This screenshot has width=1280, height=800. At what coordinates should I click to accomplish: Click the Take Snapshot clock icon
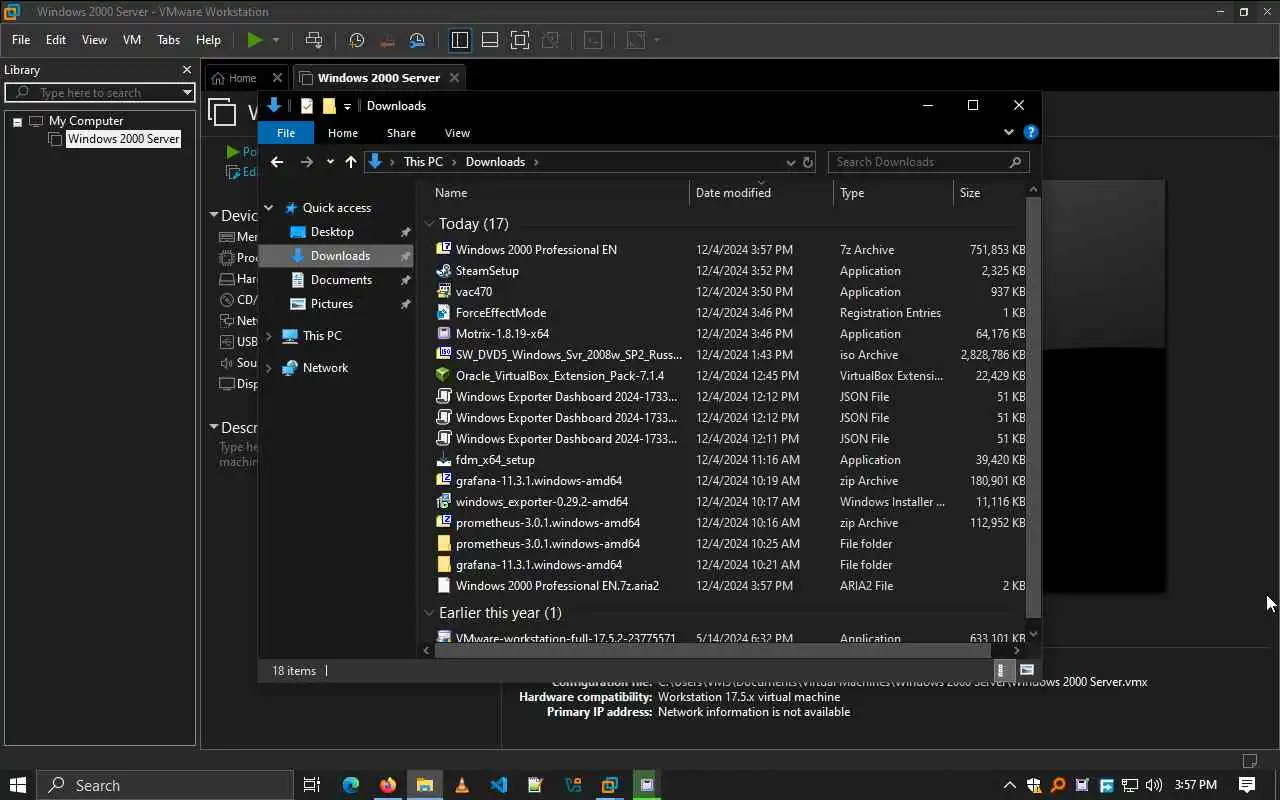point(357,40)
